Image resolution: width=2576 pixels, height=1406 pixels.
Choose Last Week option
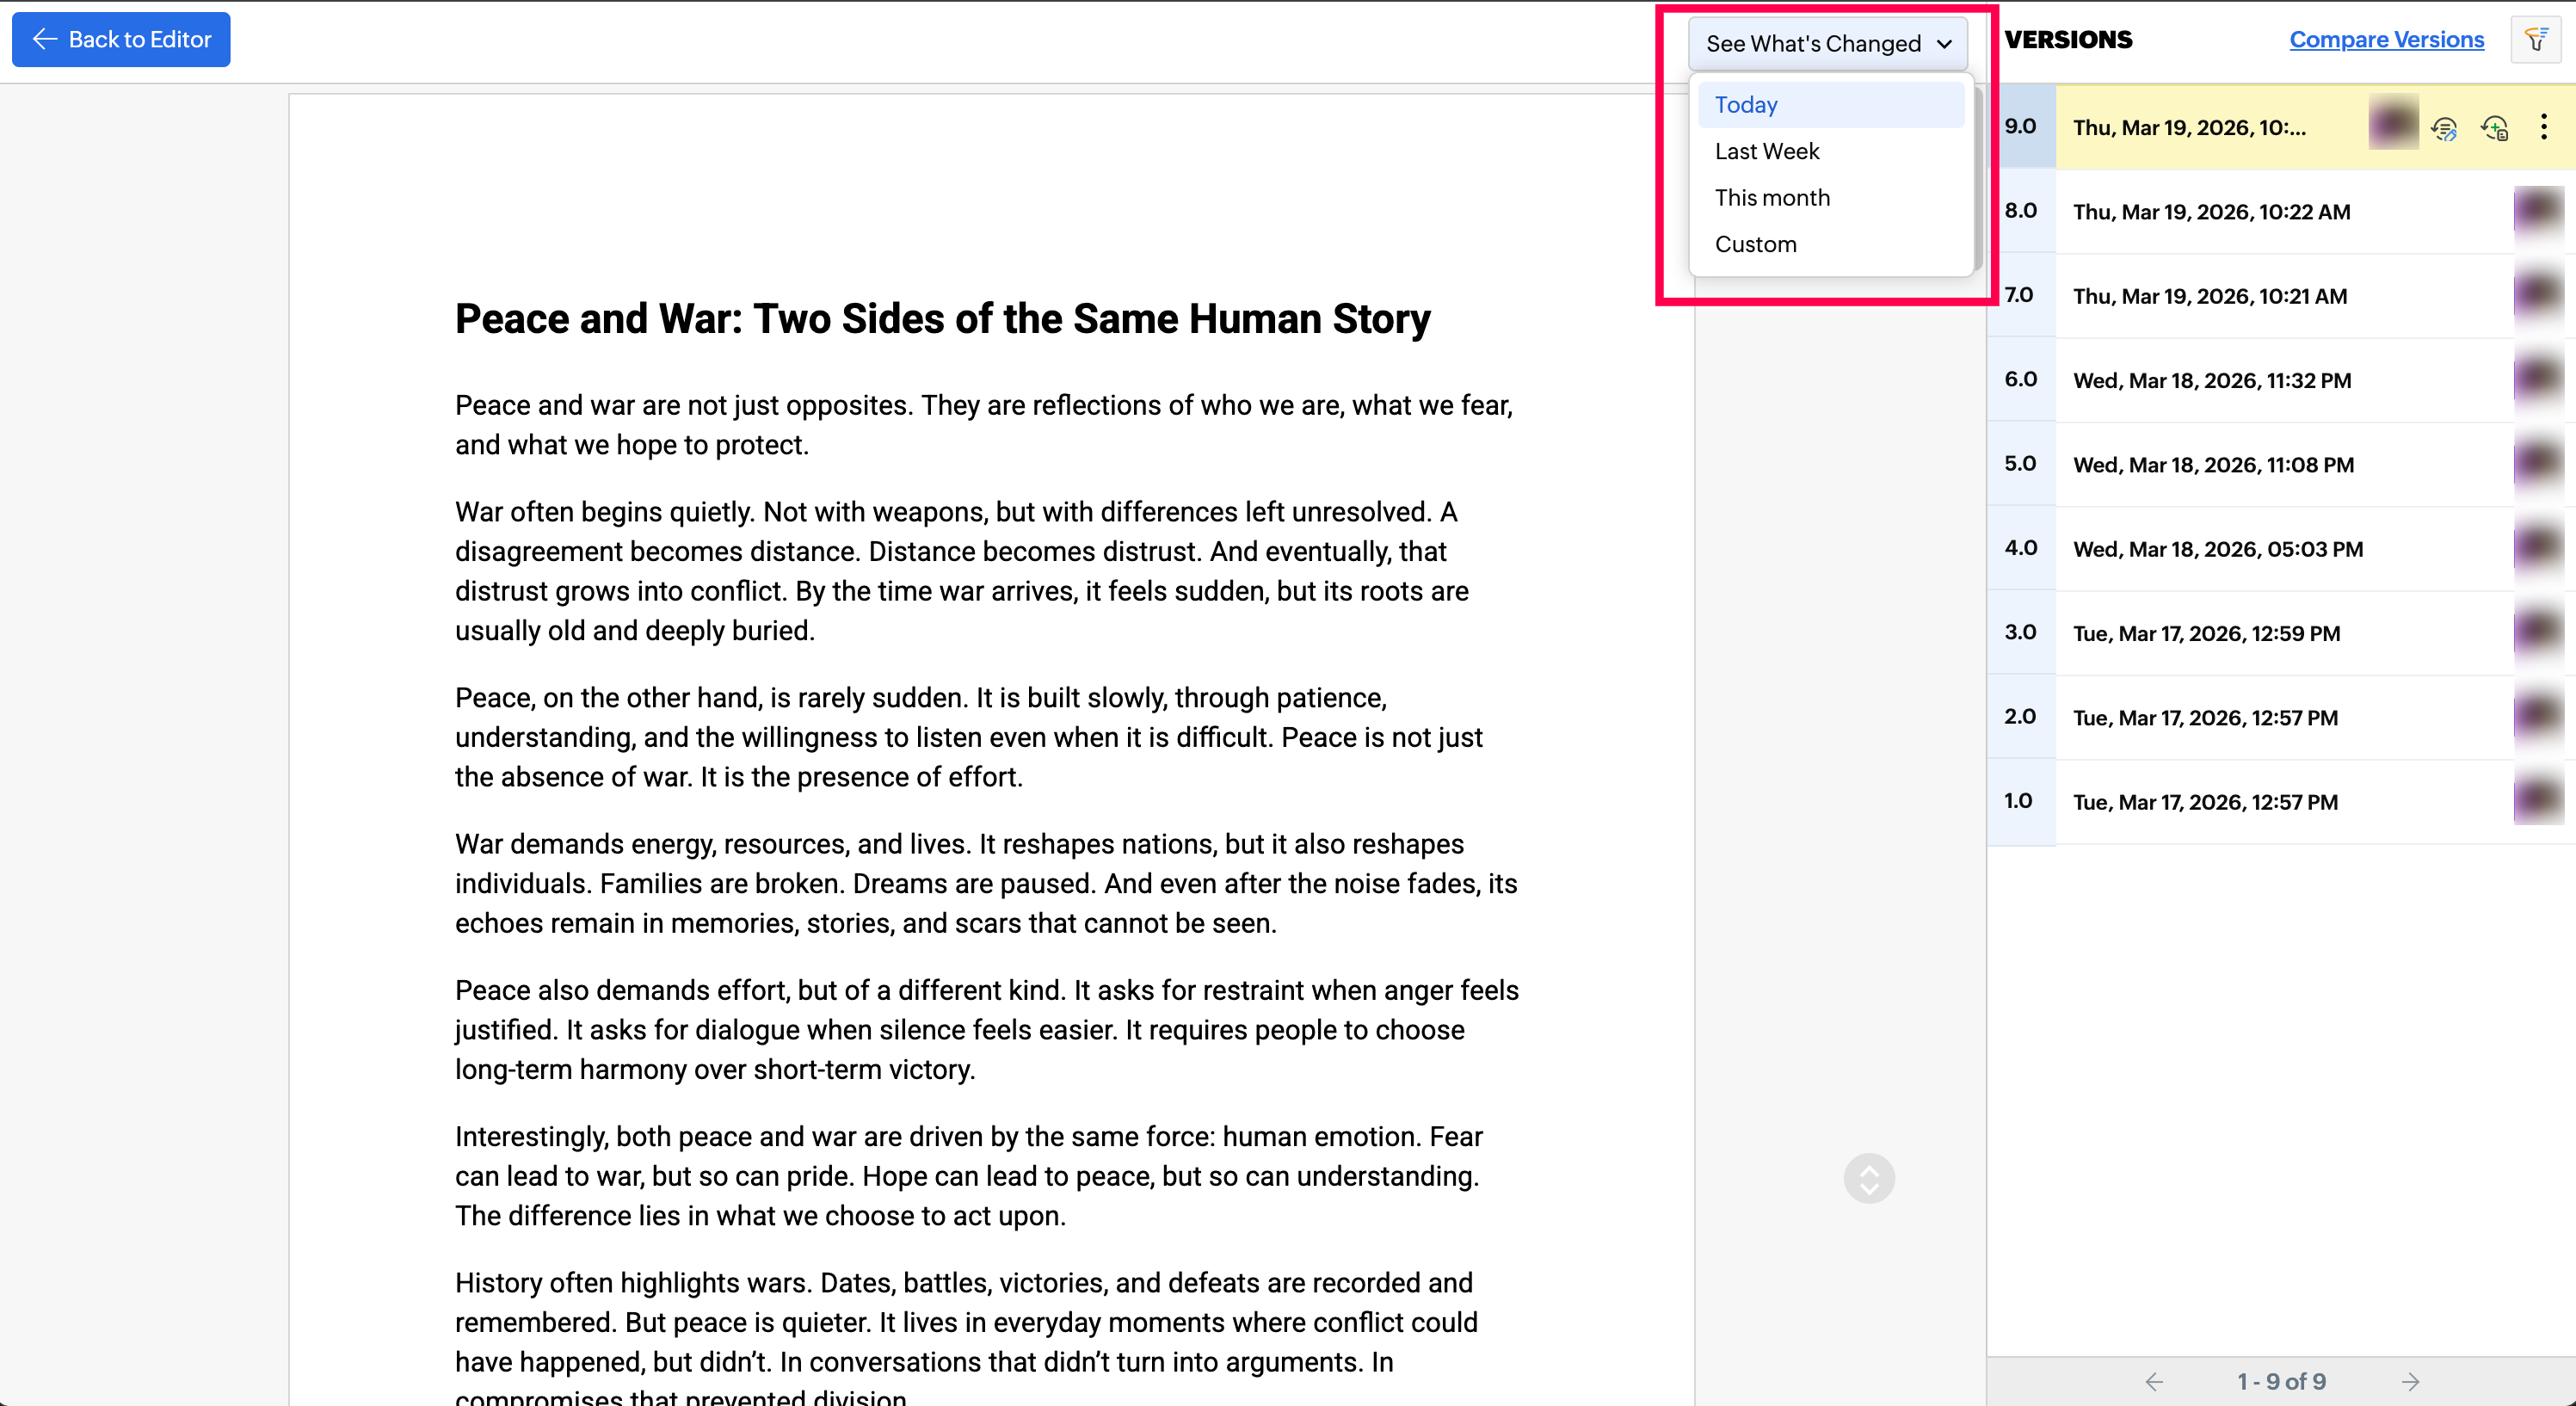click(1767, 151)
